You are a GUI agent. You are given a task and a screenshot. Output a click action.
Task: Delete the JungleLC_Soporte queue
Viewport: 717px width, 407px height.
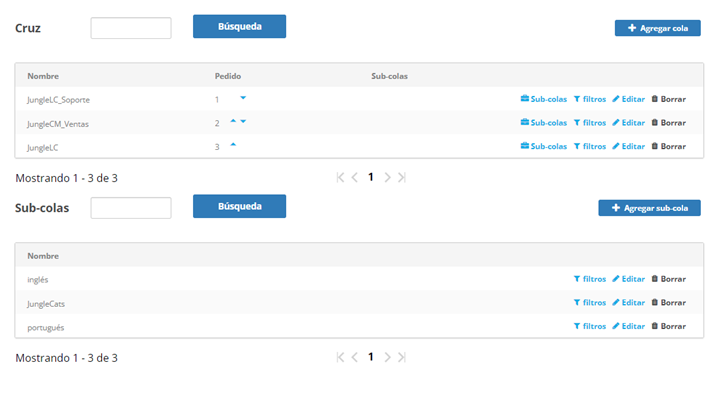[669, 99]
